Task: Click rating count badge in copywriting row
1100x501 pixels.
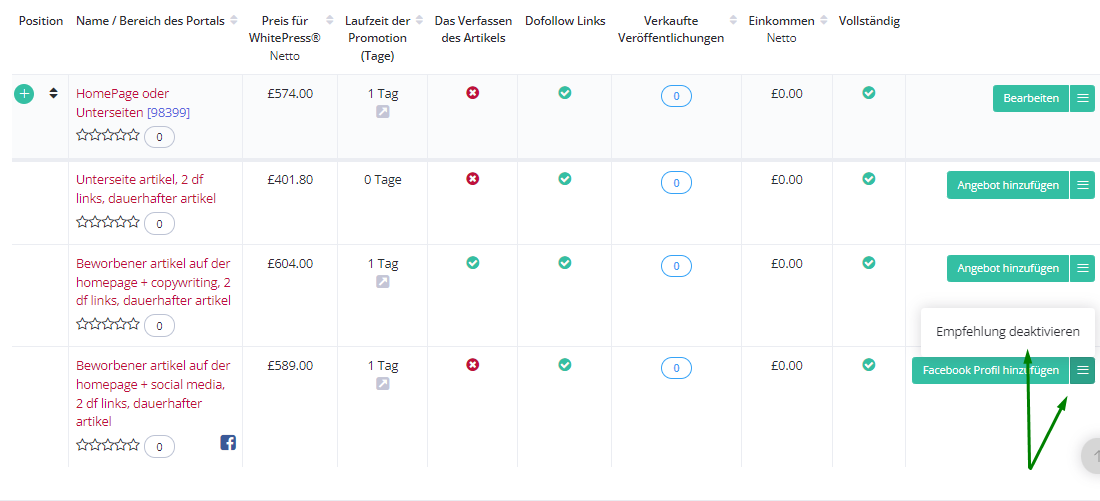Action: point(159,326)
